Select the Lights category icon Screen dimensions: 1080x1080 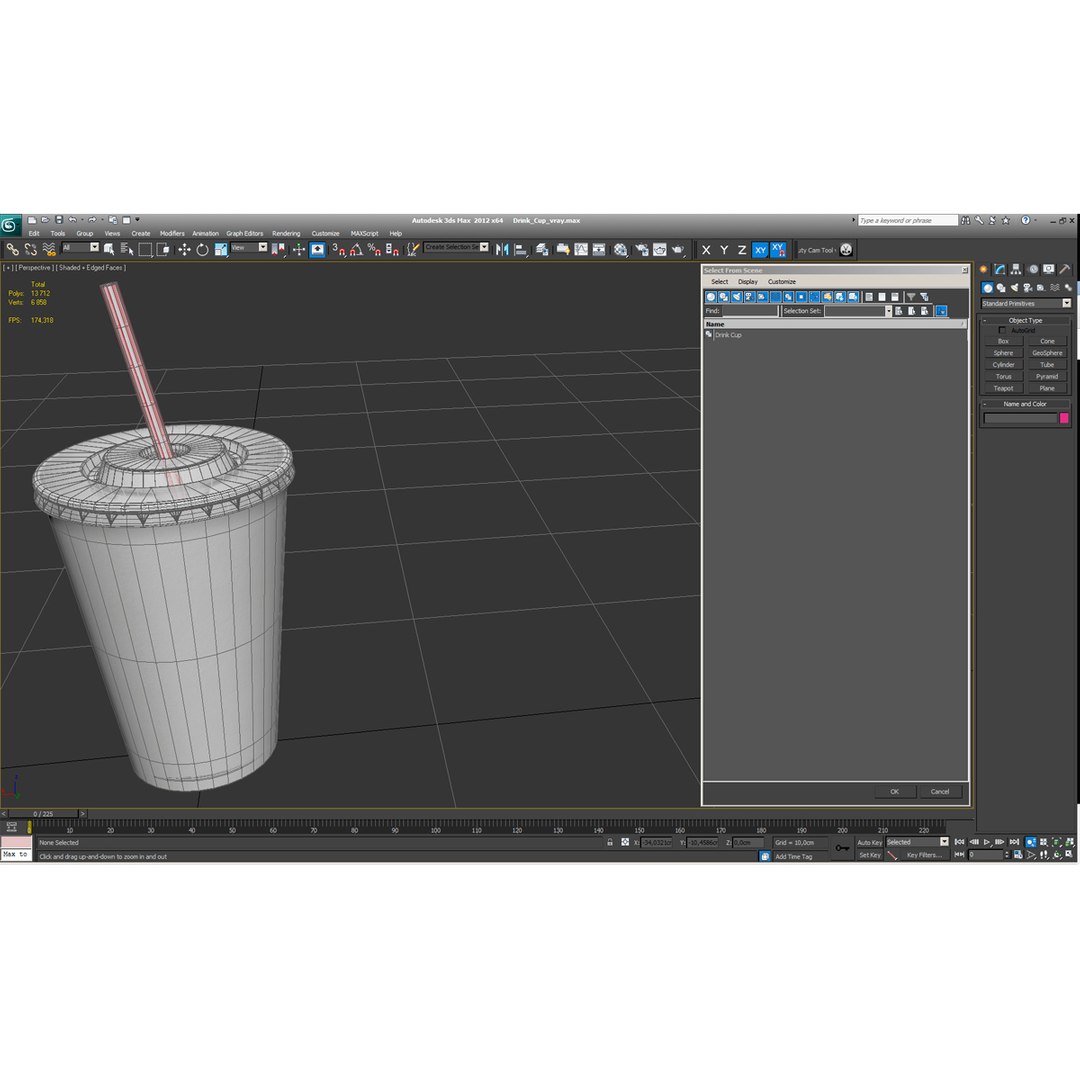point(1014,288)
